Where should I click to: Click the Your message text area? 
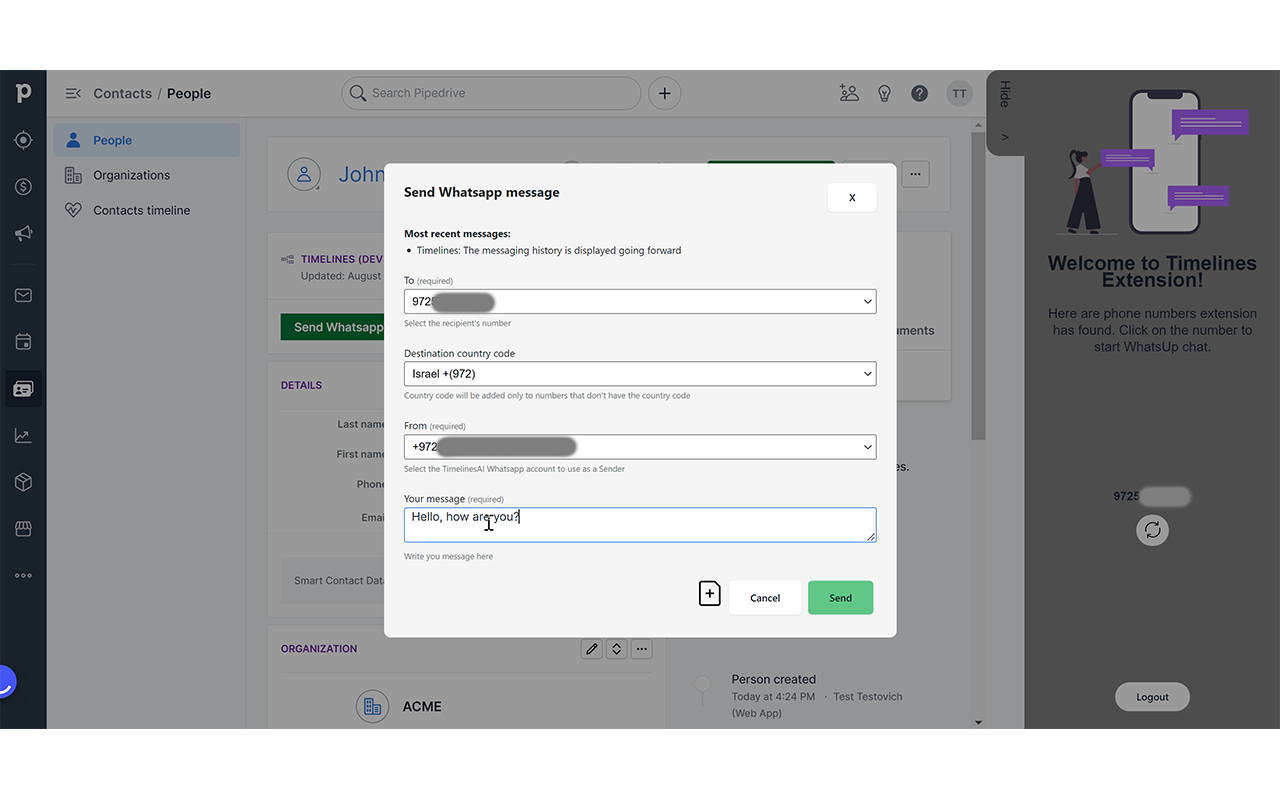tap(640, 525)
